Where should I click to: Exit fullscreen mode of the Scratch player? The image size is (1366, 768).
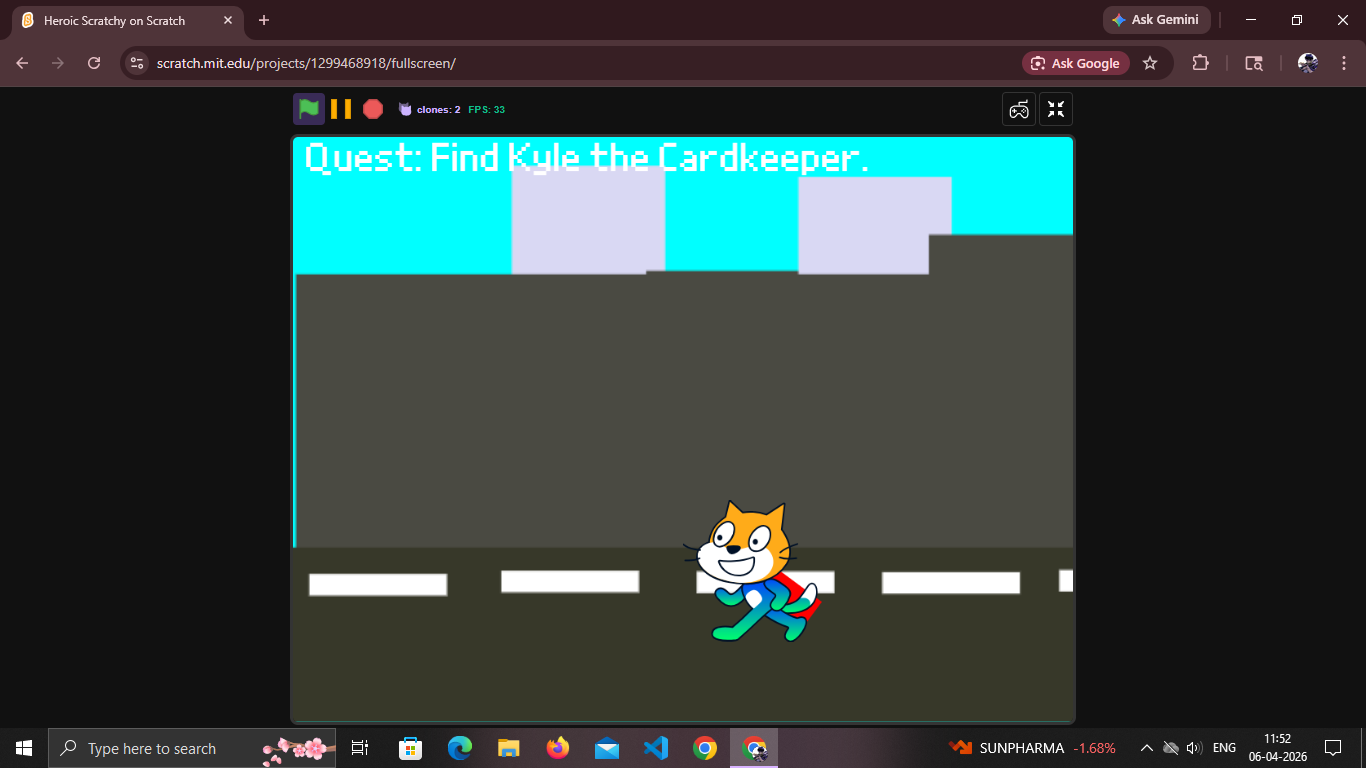(1056, 109)
